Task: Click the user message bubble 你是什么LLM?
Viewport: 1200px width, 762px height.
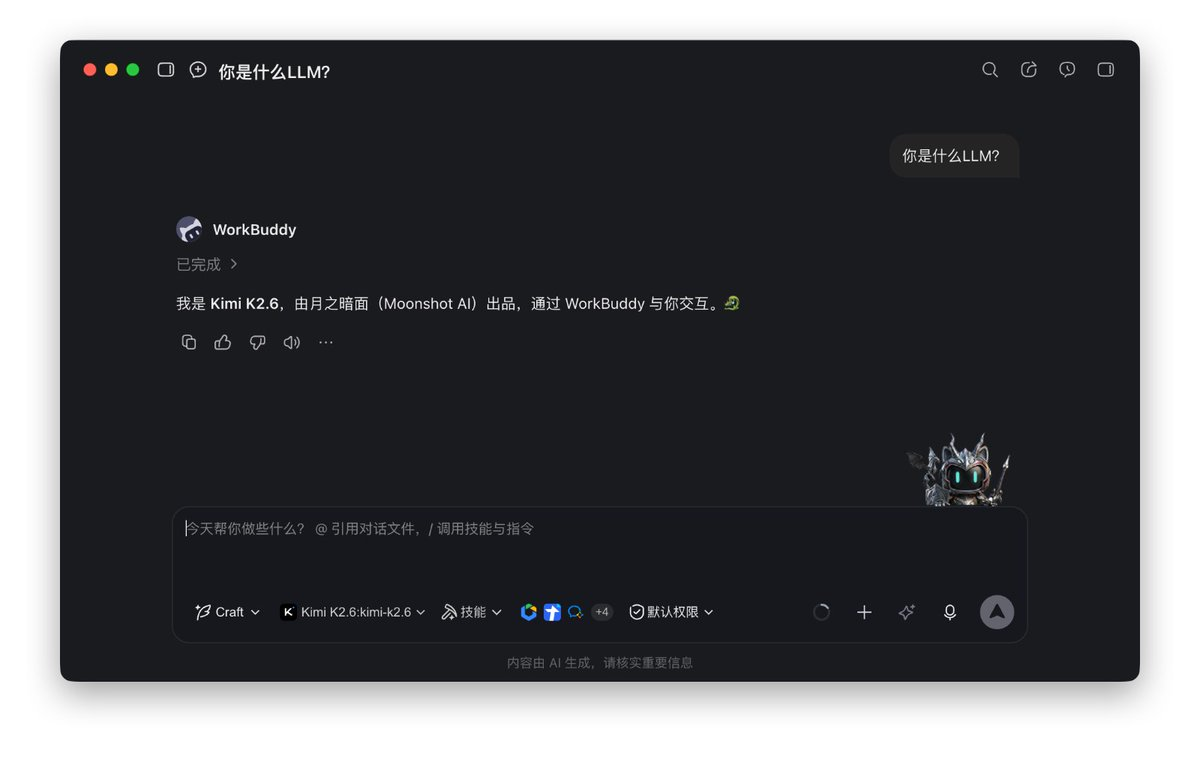Action: [x=954, y=156]
